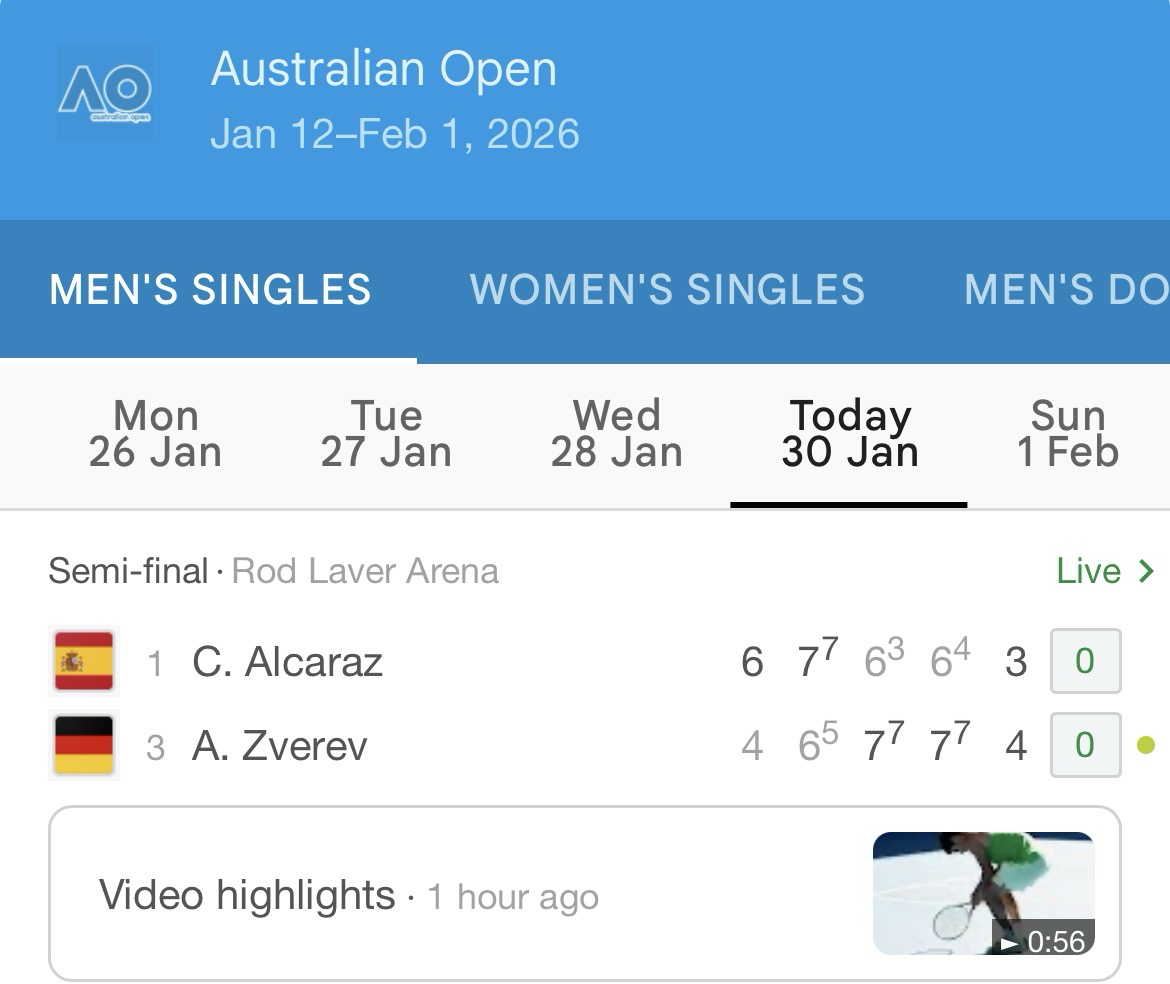Expand the Live match chevron arrow
This screenshot has height=984, width=1170.
point(1146,571)
